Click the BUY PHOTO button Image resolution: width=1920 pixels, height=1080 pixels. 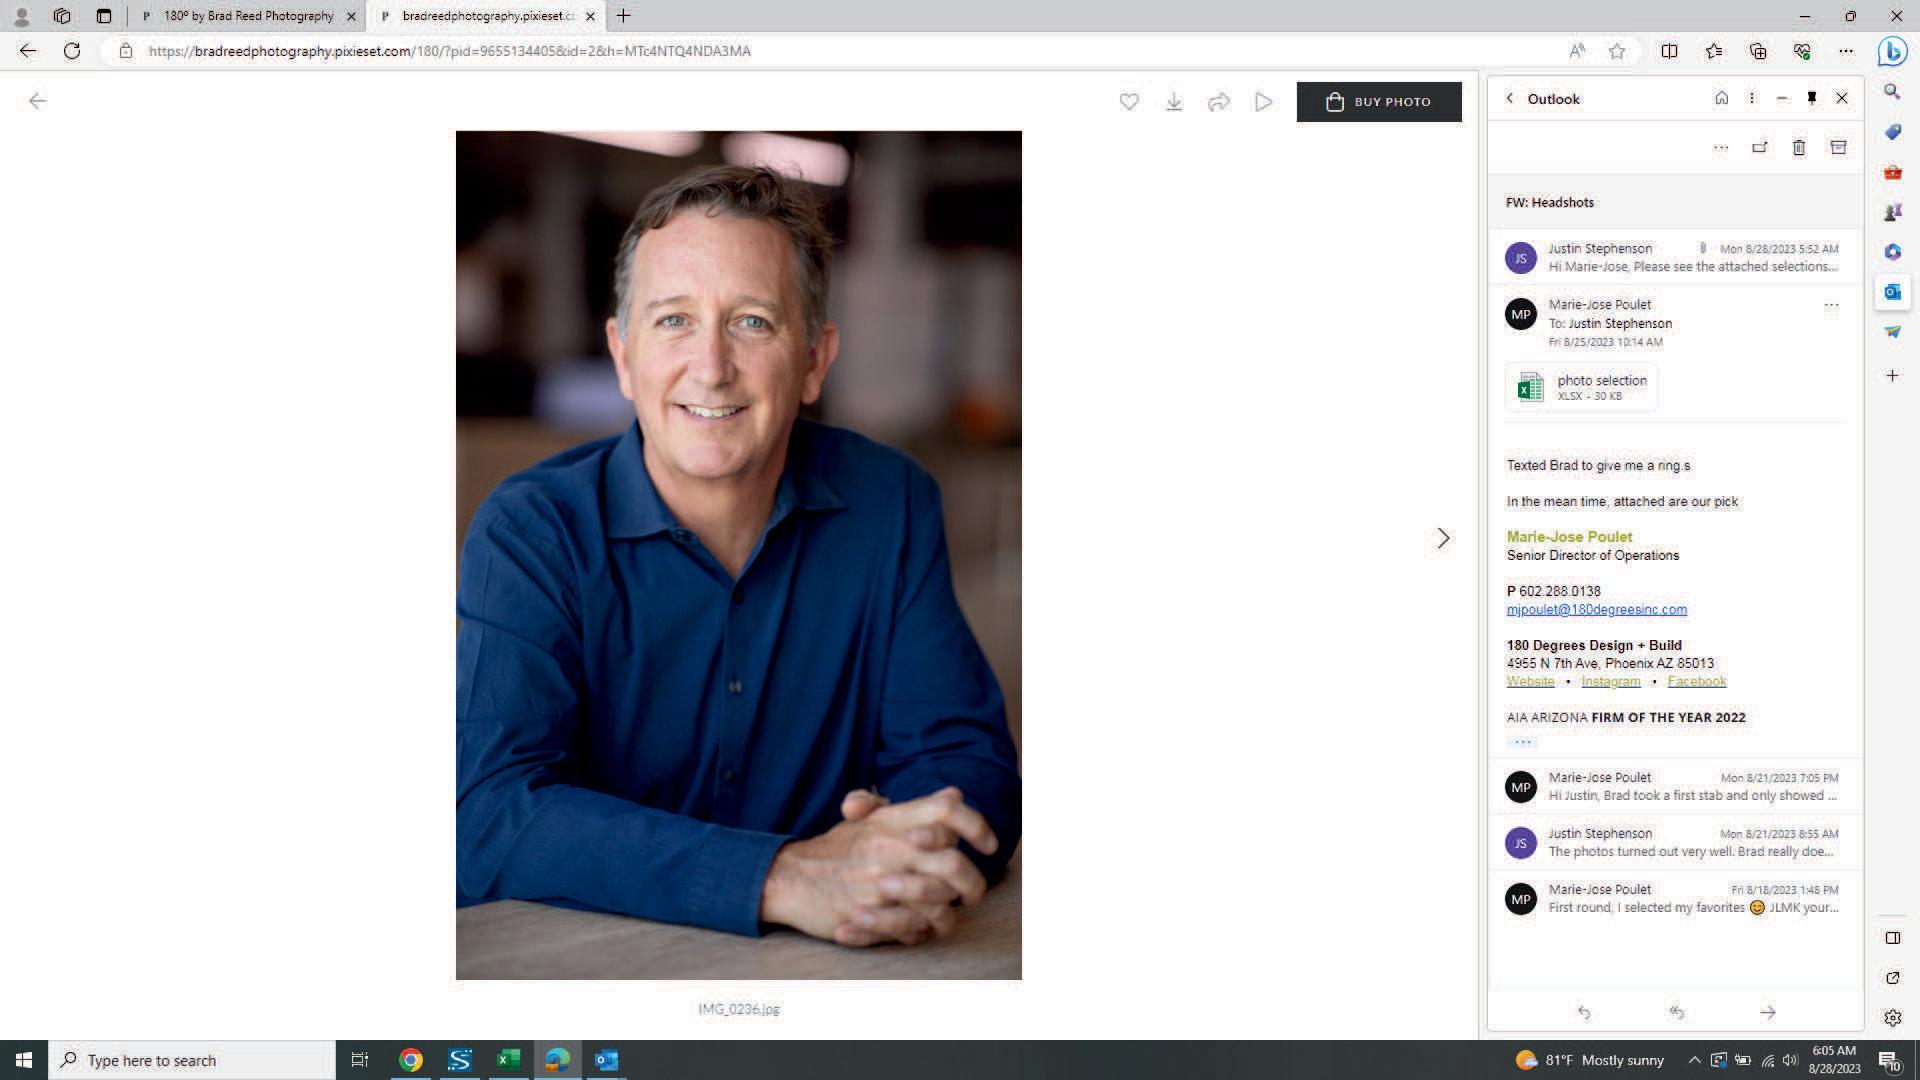(x=1378, y=102)
